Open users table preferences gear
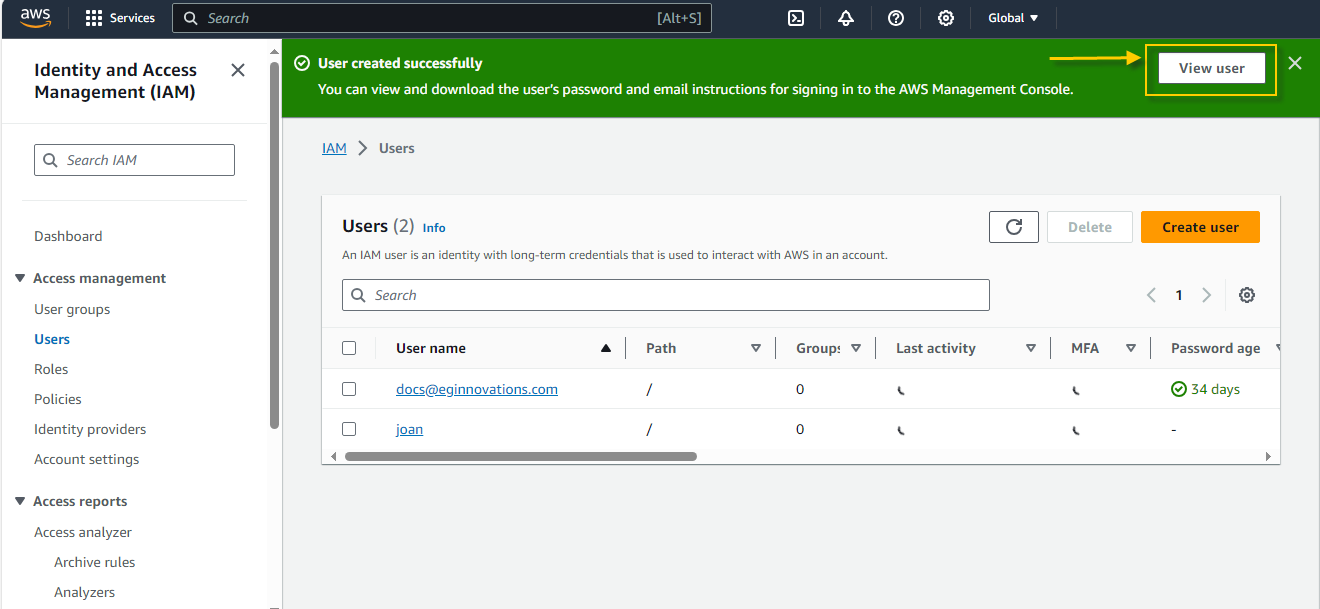Screen dimensions: 1320x609 tap(1247, 295)
